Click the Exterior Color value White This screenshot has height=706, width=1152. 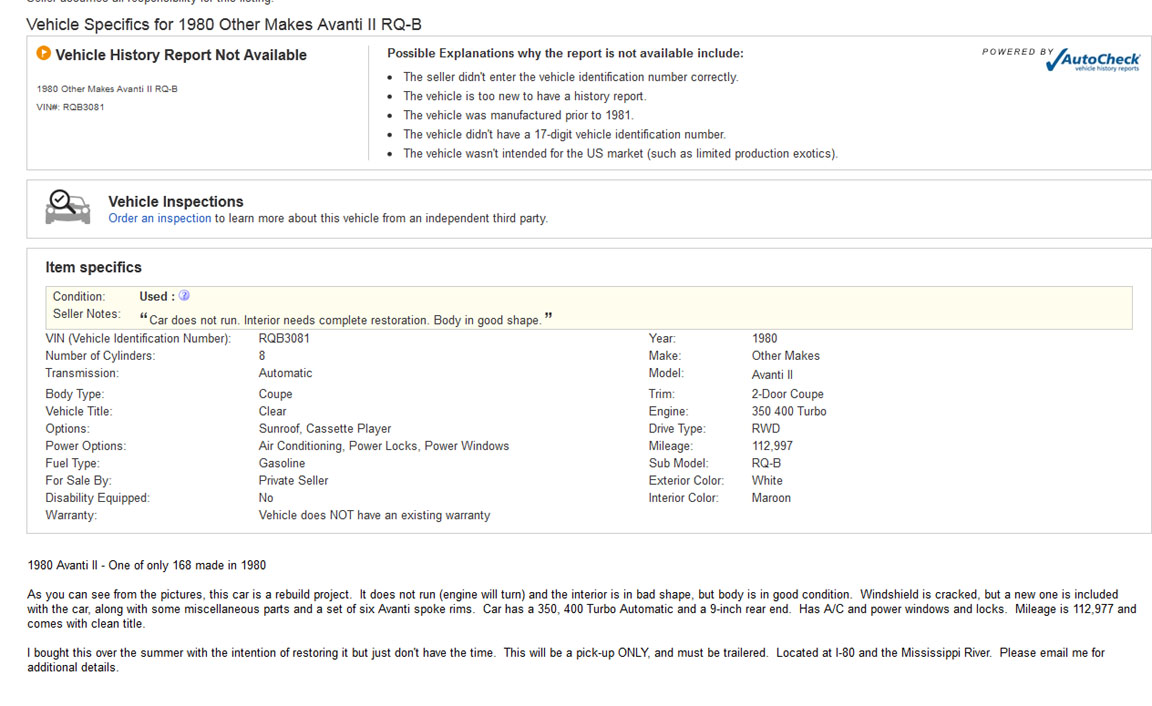pos(767,480)
